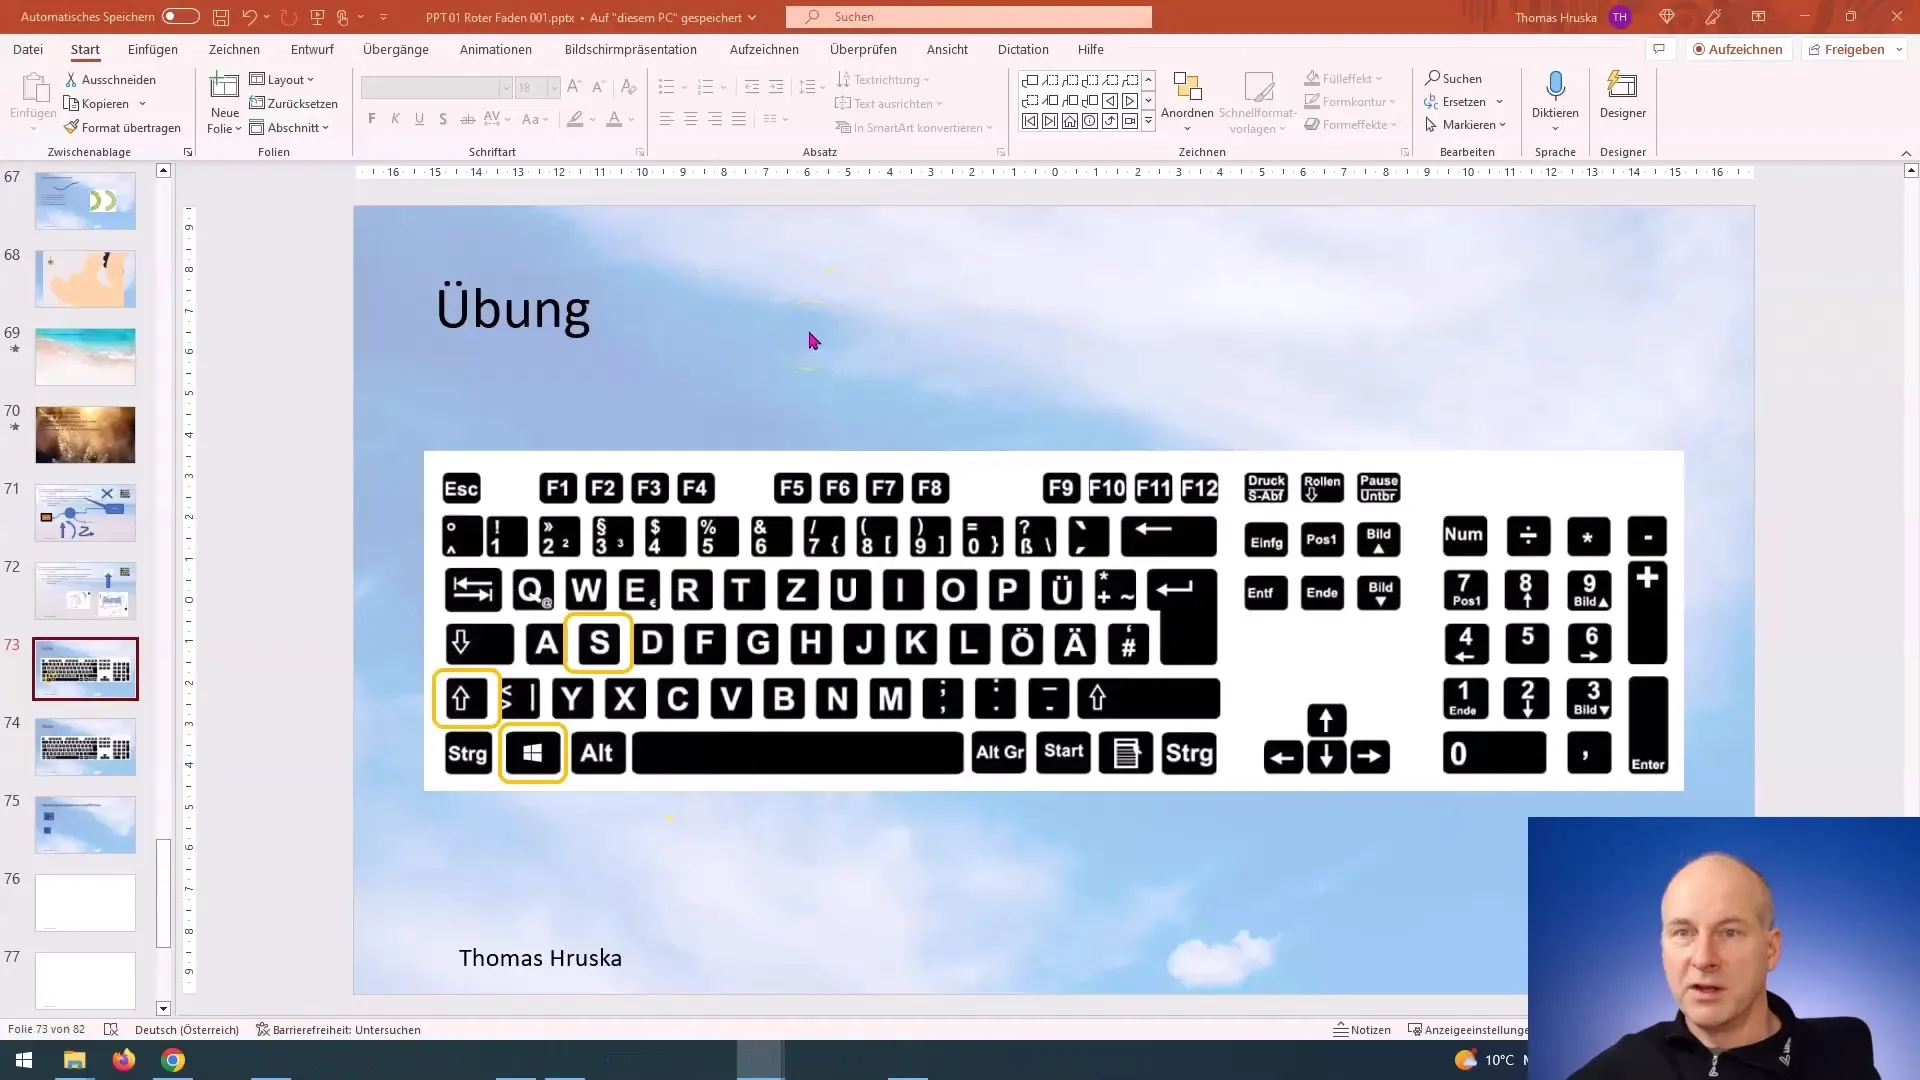Open Suchen find in Bearbeiten group
Image resolution: width=1920 pixels, height=1080 pixels.
(1454, 79)
